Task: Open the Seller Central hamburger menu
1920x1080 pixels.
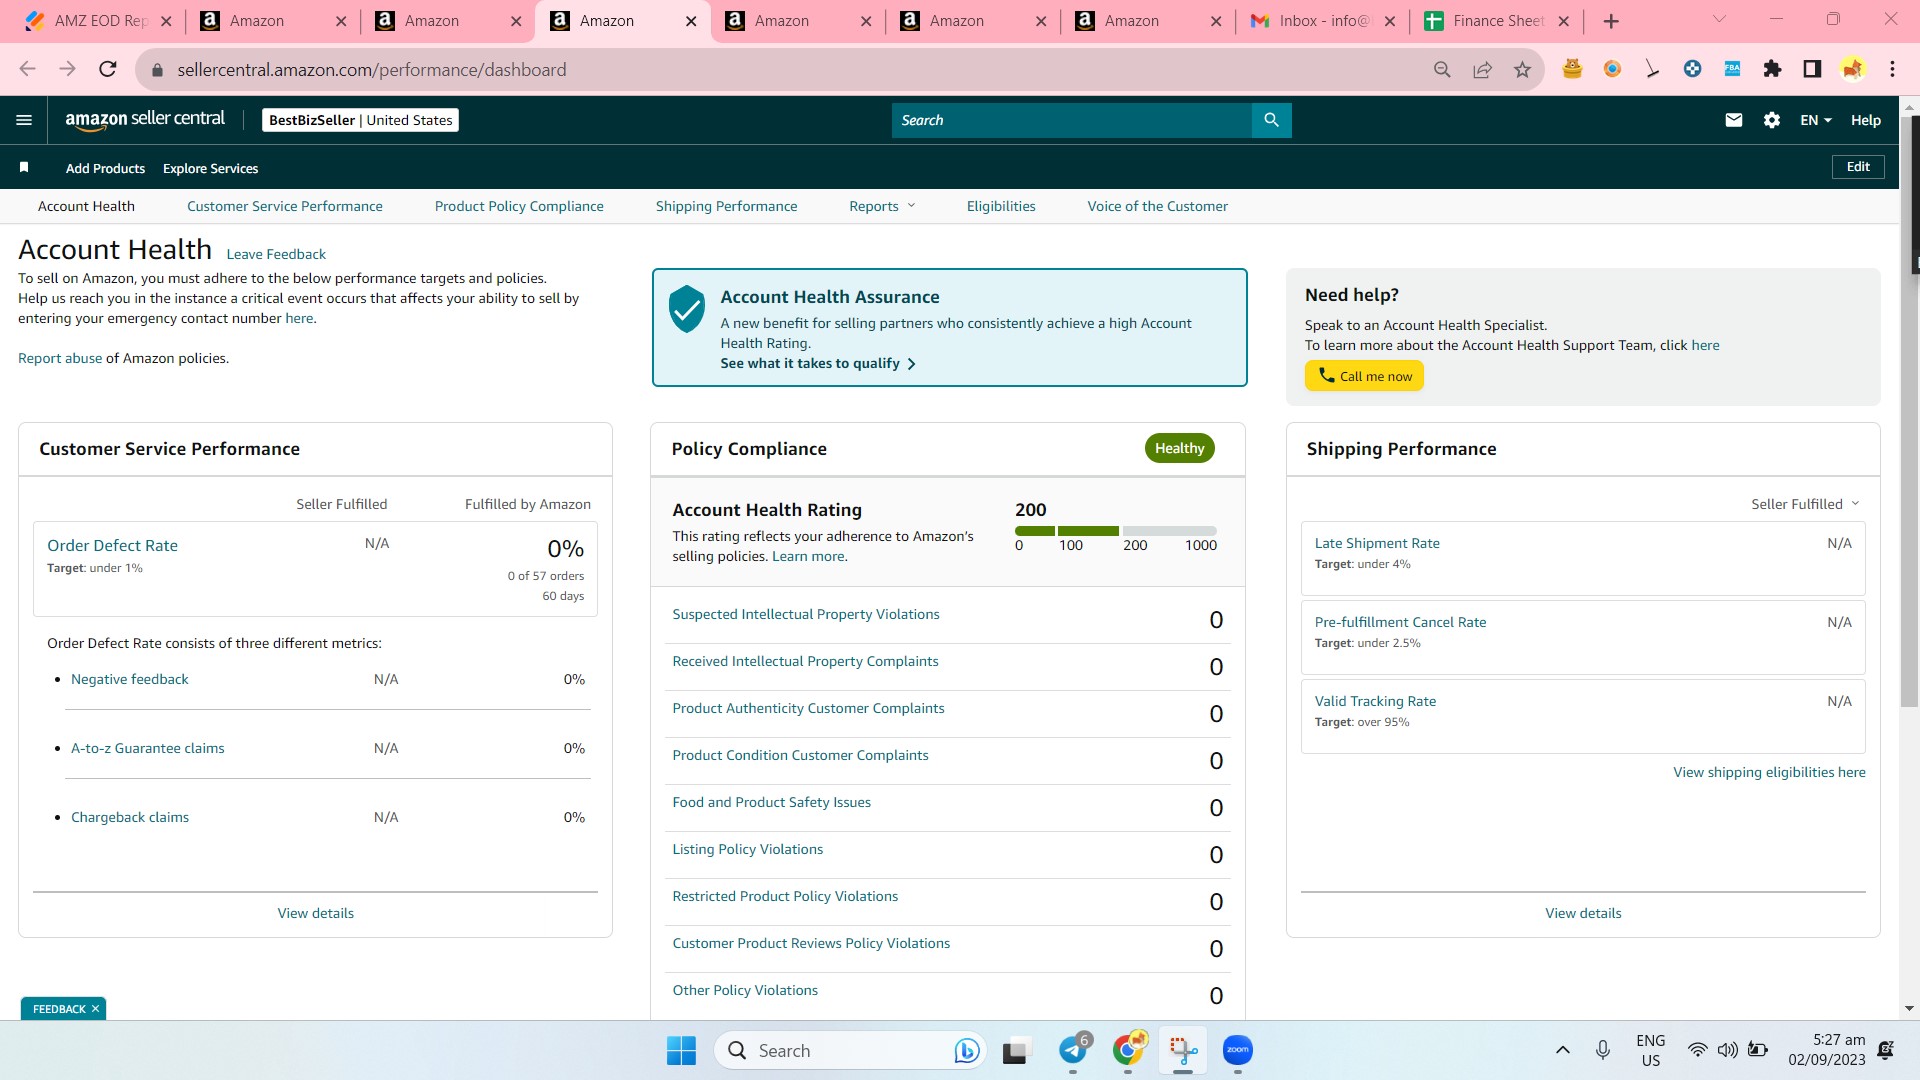Action: pos(24,120)
